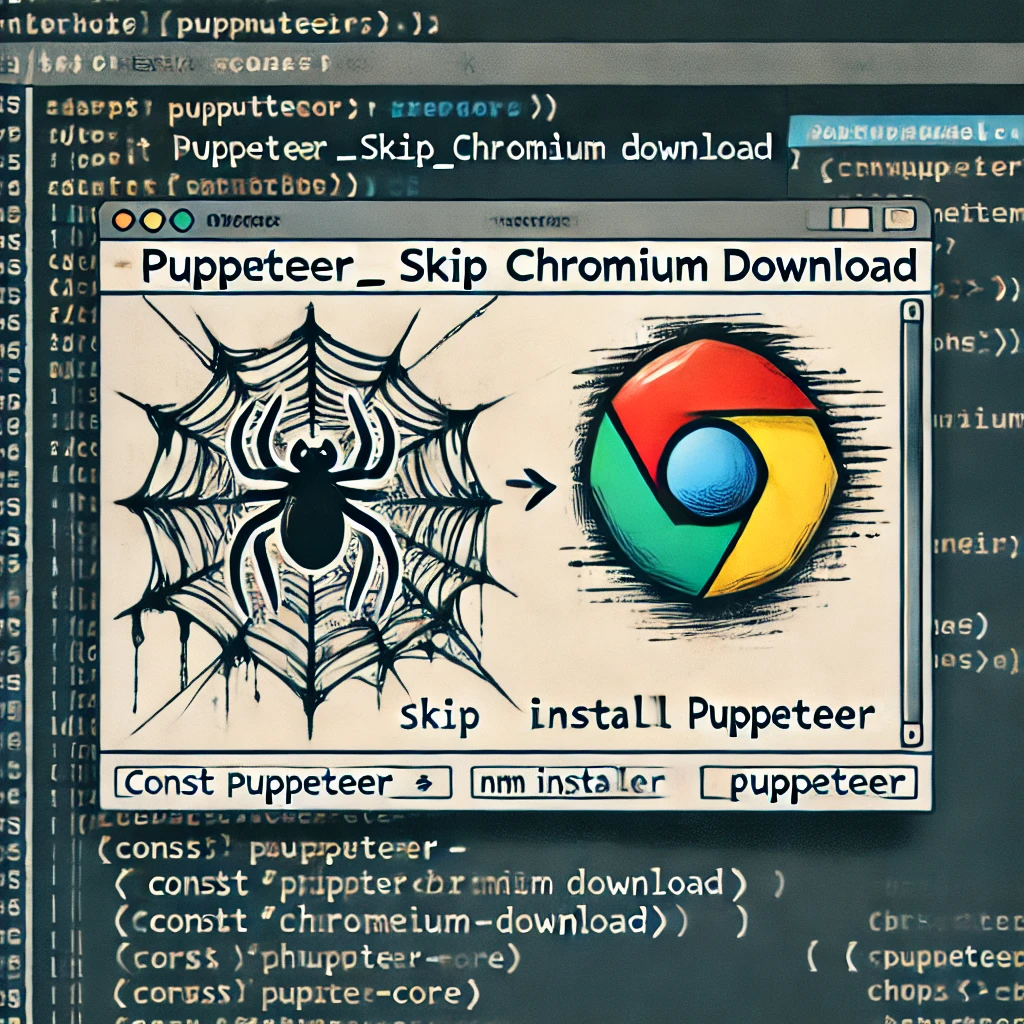1024x1024 pixels.
Task: Click the "Puppeteer_Skip_Chromium download" code line in editor
Action: pos(472,149)
